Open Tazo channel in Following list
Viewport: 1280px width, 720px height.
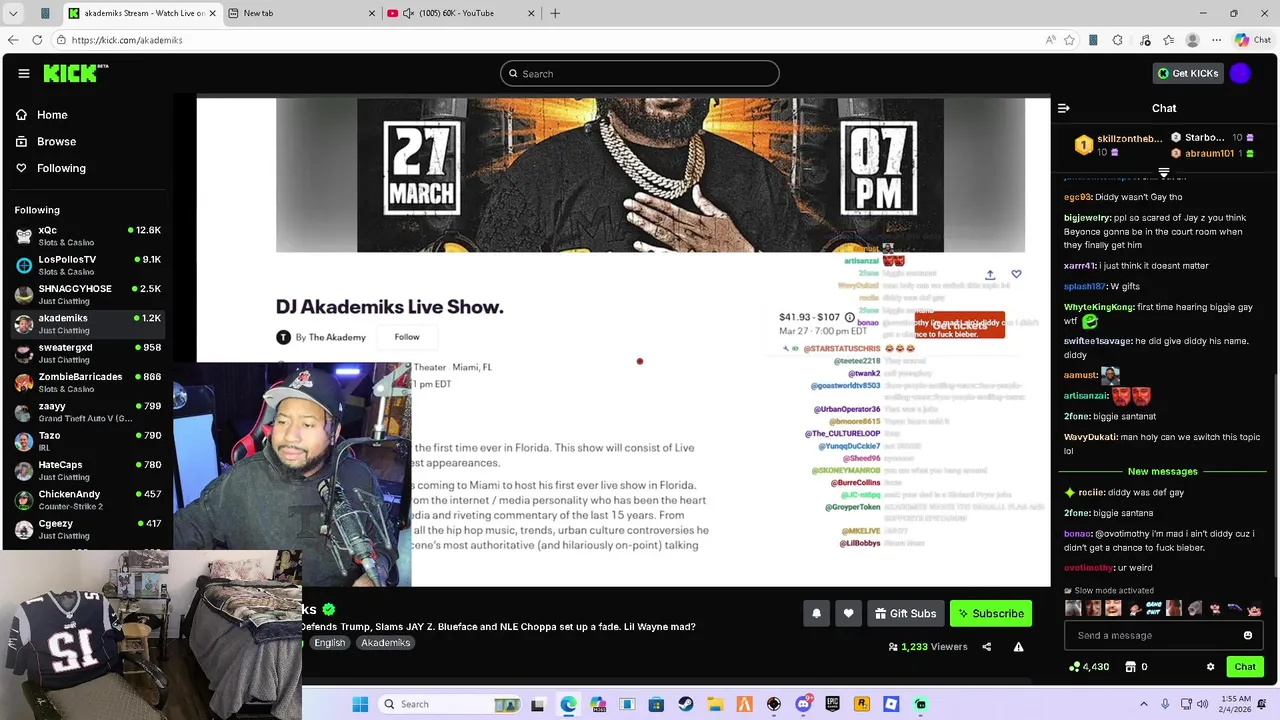(x=88, y=441)
